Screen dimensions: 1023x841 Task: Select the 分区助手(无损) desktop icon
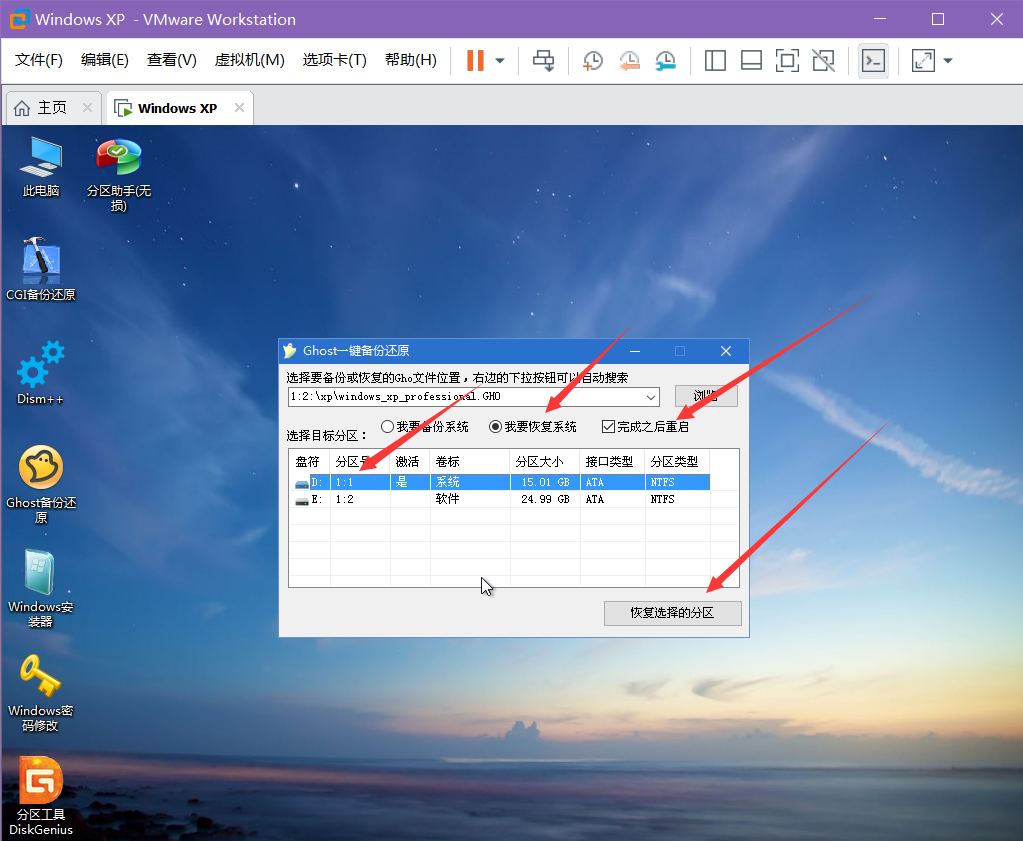tap(119, 174)
